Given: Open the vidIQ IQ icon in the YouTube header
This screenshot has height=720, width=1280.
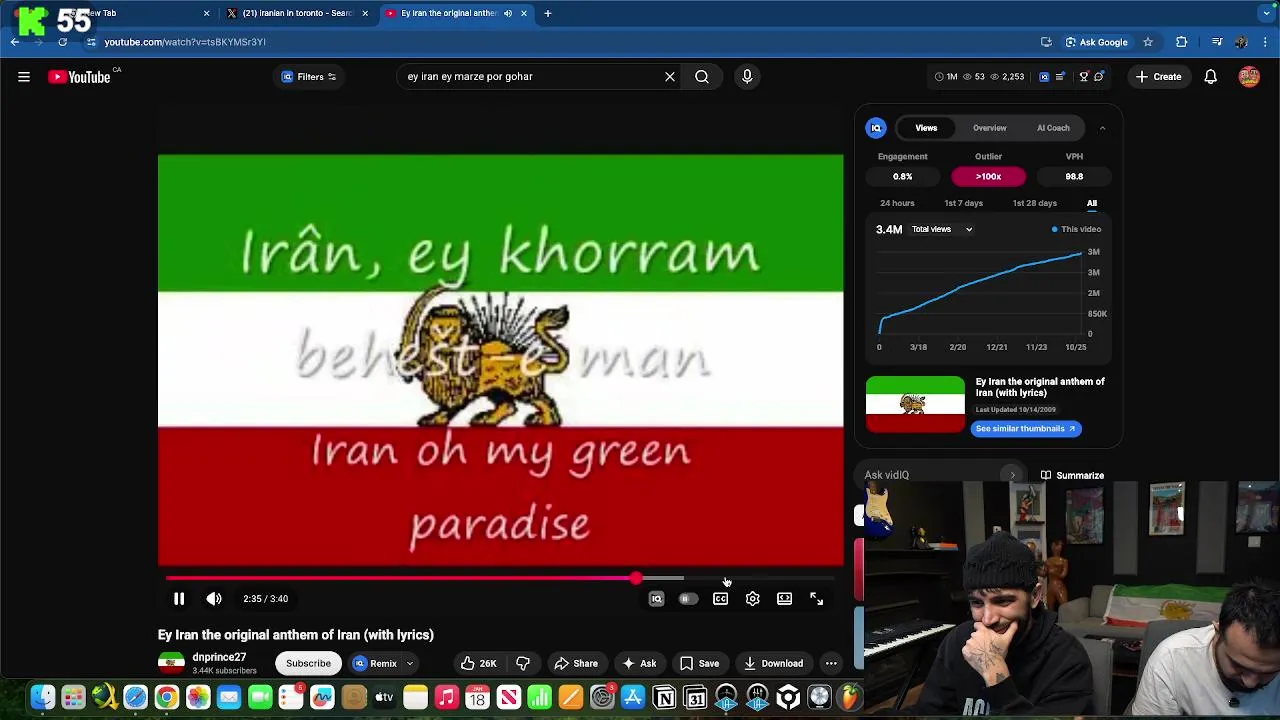Looking at the screenshot, I should coord(1044,76).
